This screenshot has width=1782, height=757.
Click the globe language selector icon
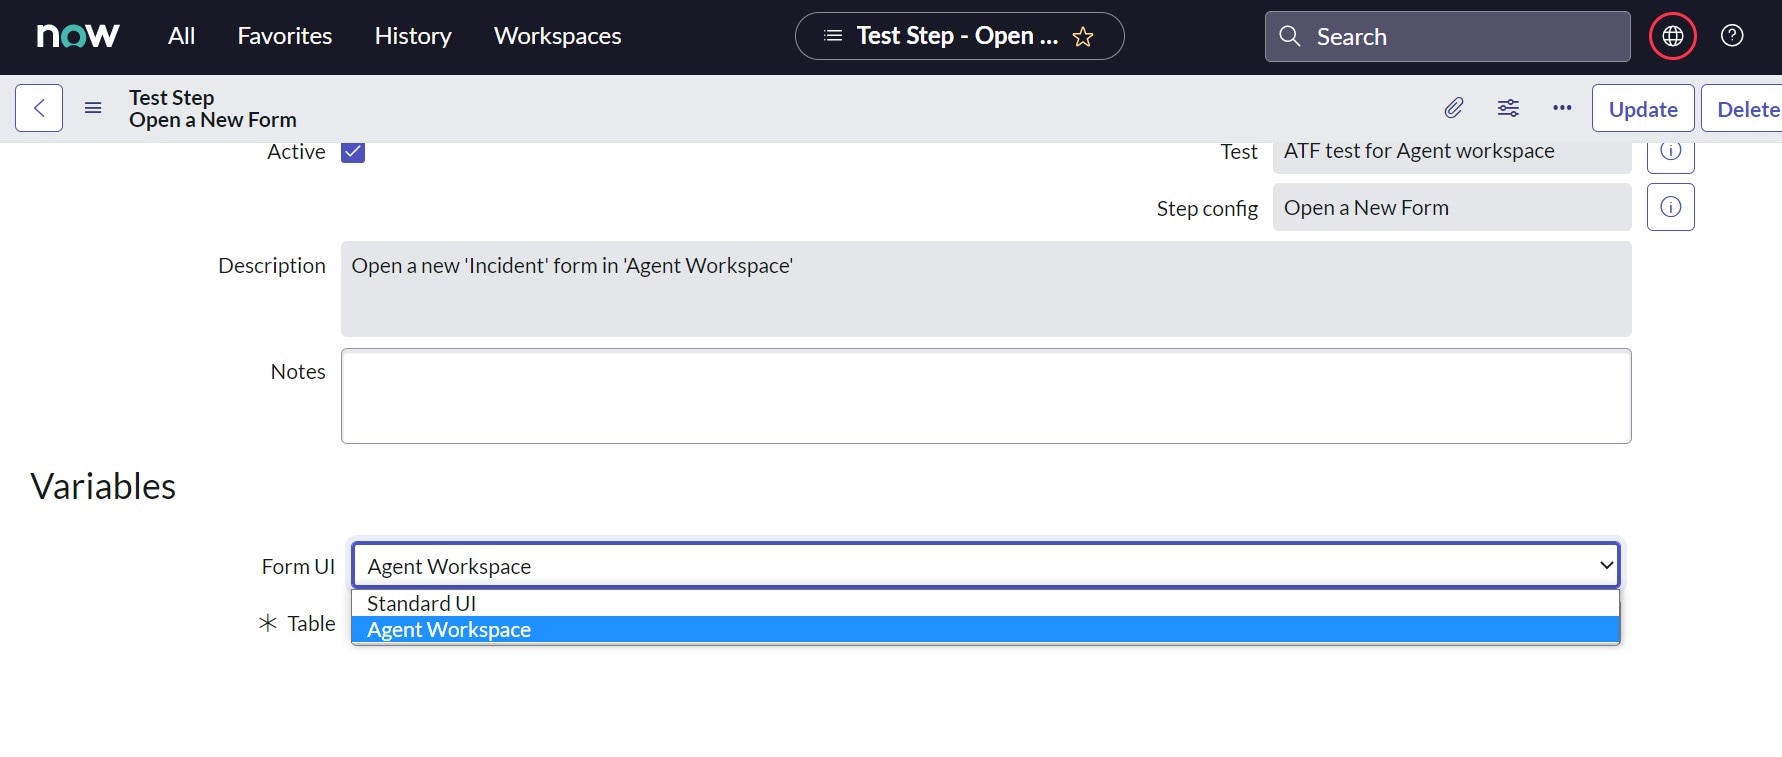1672,35
